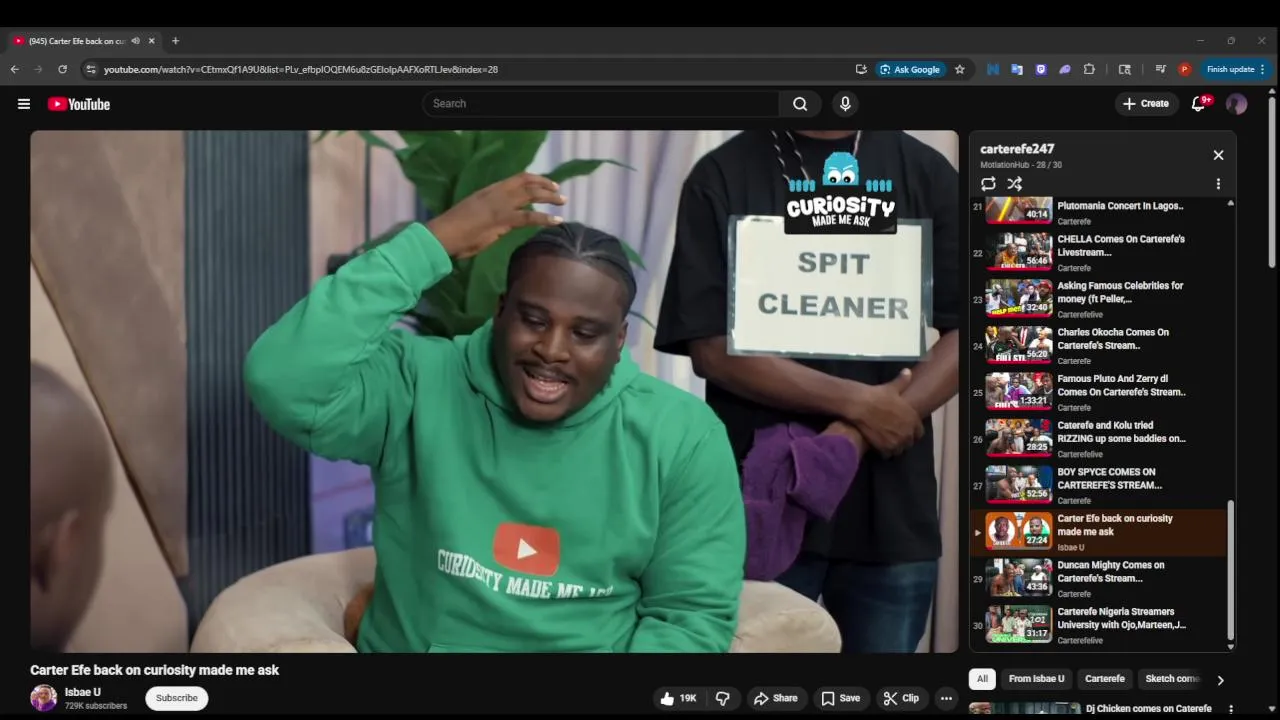
Task: Open the account avatar menu
Action: (1237, 104)
